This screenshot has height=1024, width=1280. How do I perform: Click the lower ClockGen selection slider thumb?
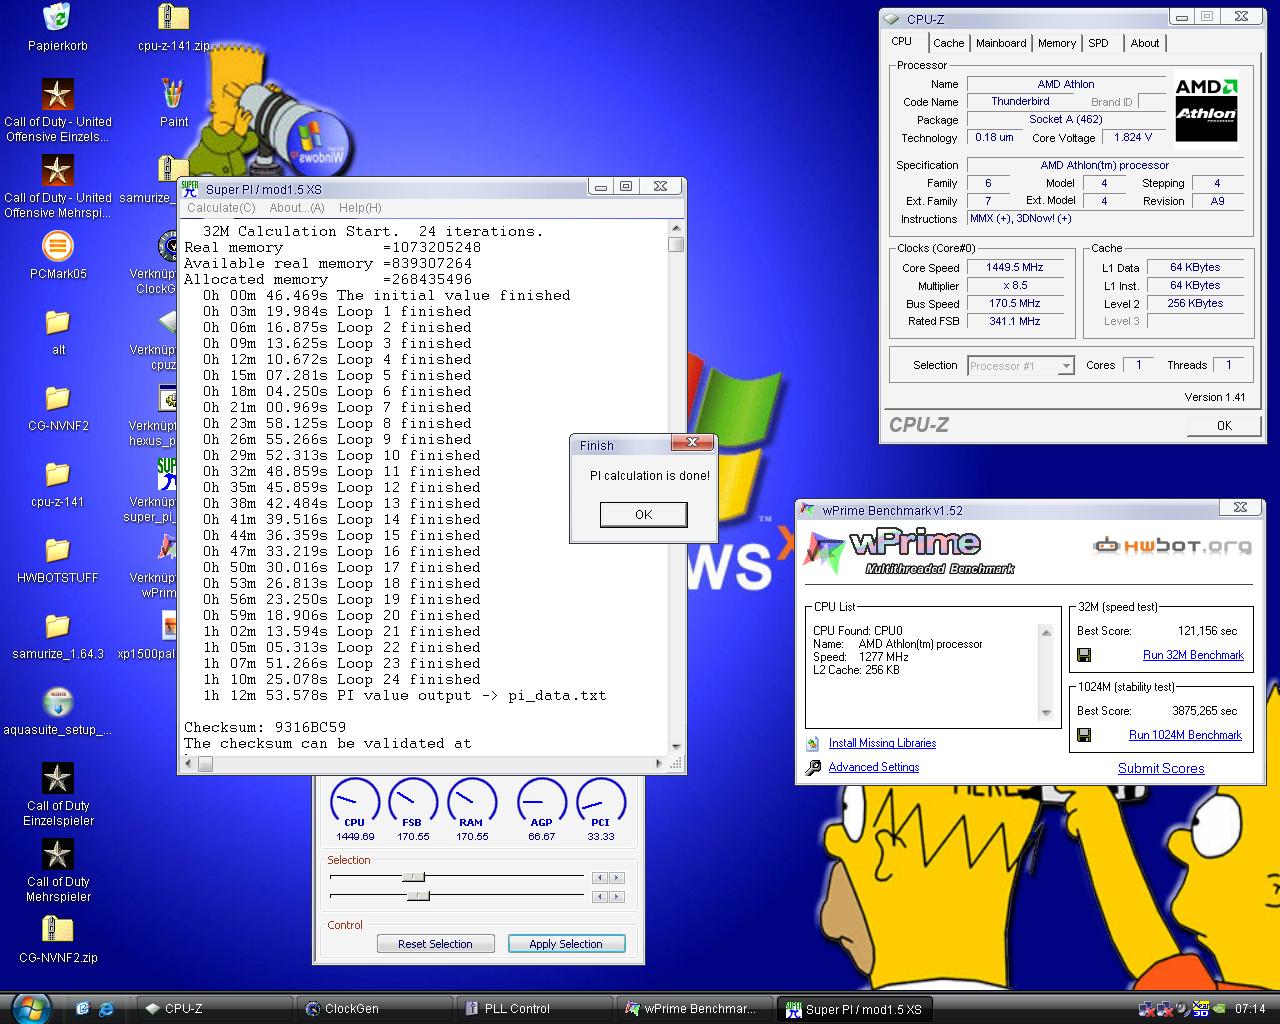(x=418, y=896)
